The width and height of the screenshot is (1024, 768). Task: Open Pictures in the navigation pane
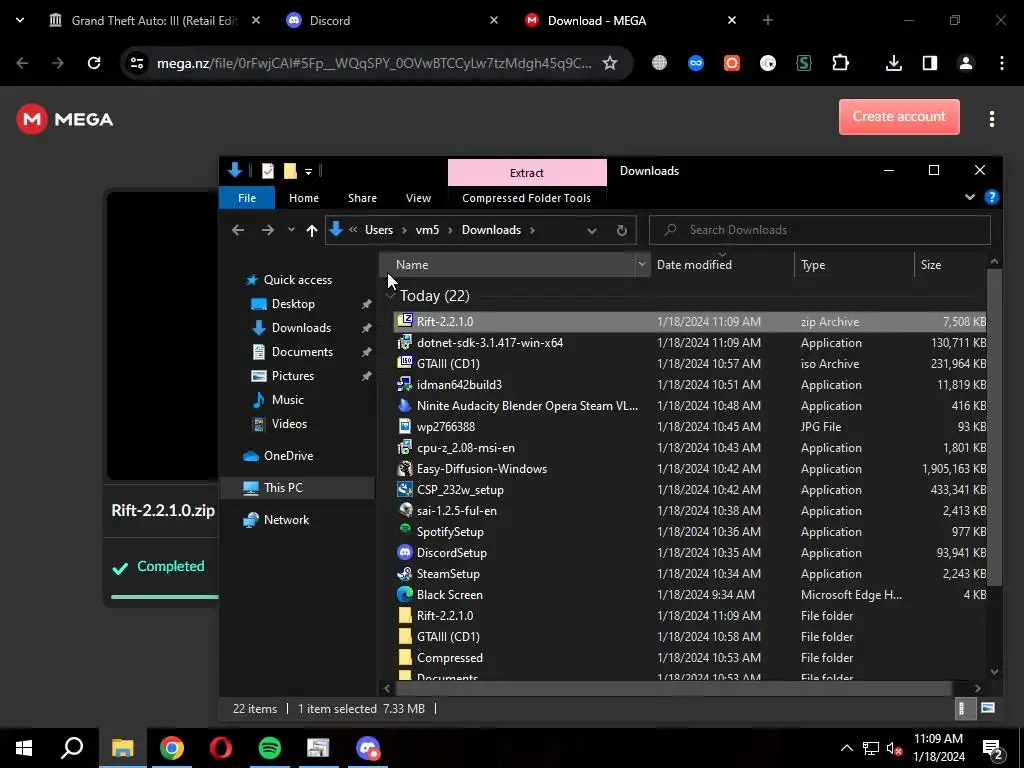292,376
